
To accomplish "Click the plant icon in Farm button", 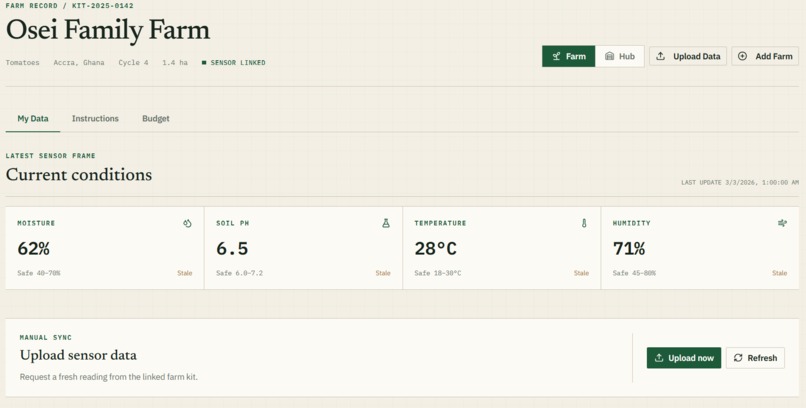I will click(x=556, y=57).
